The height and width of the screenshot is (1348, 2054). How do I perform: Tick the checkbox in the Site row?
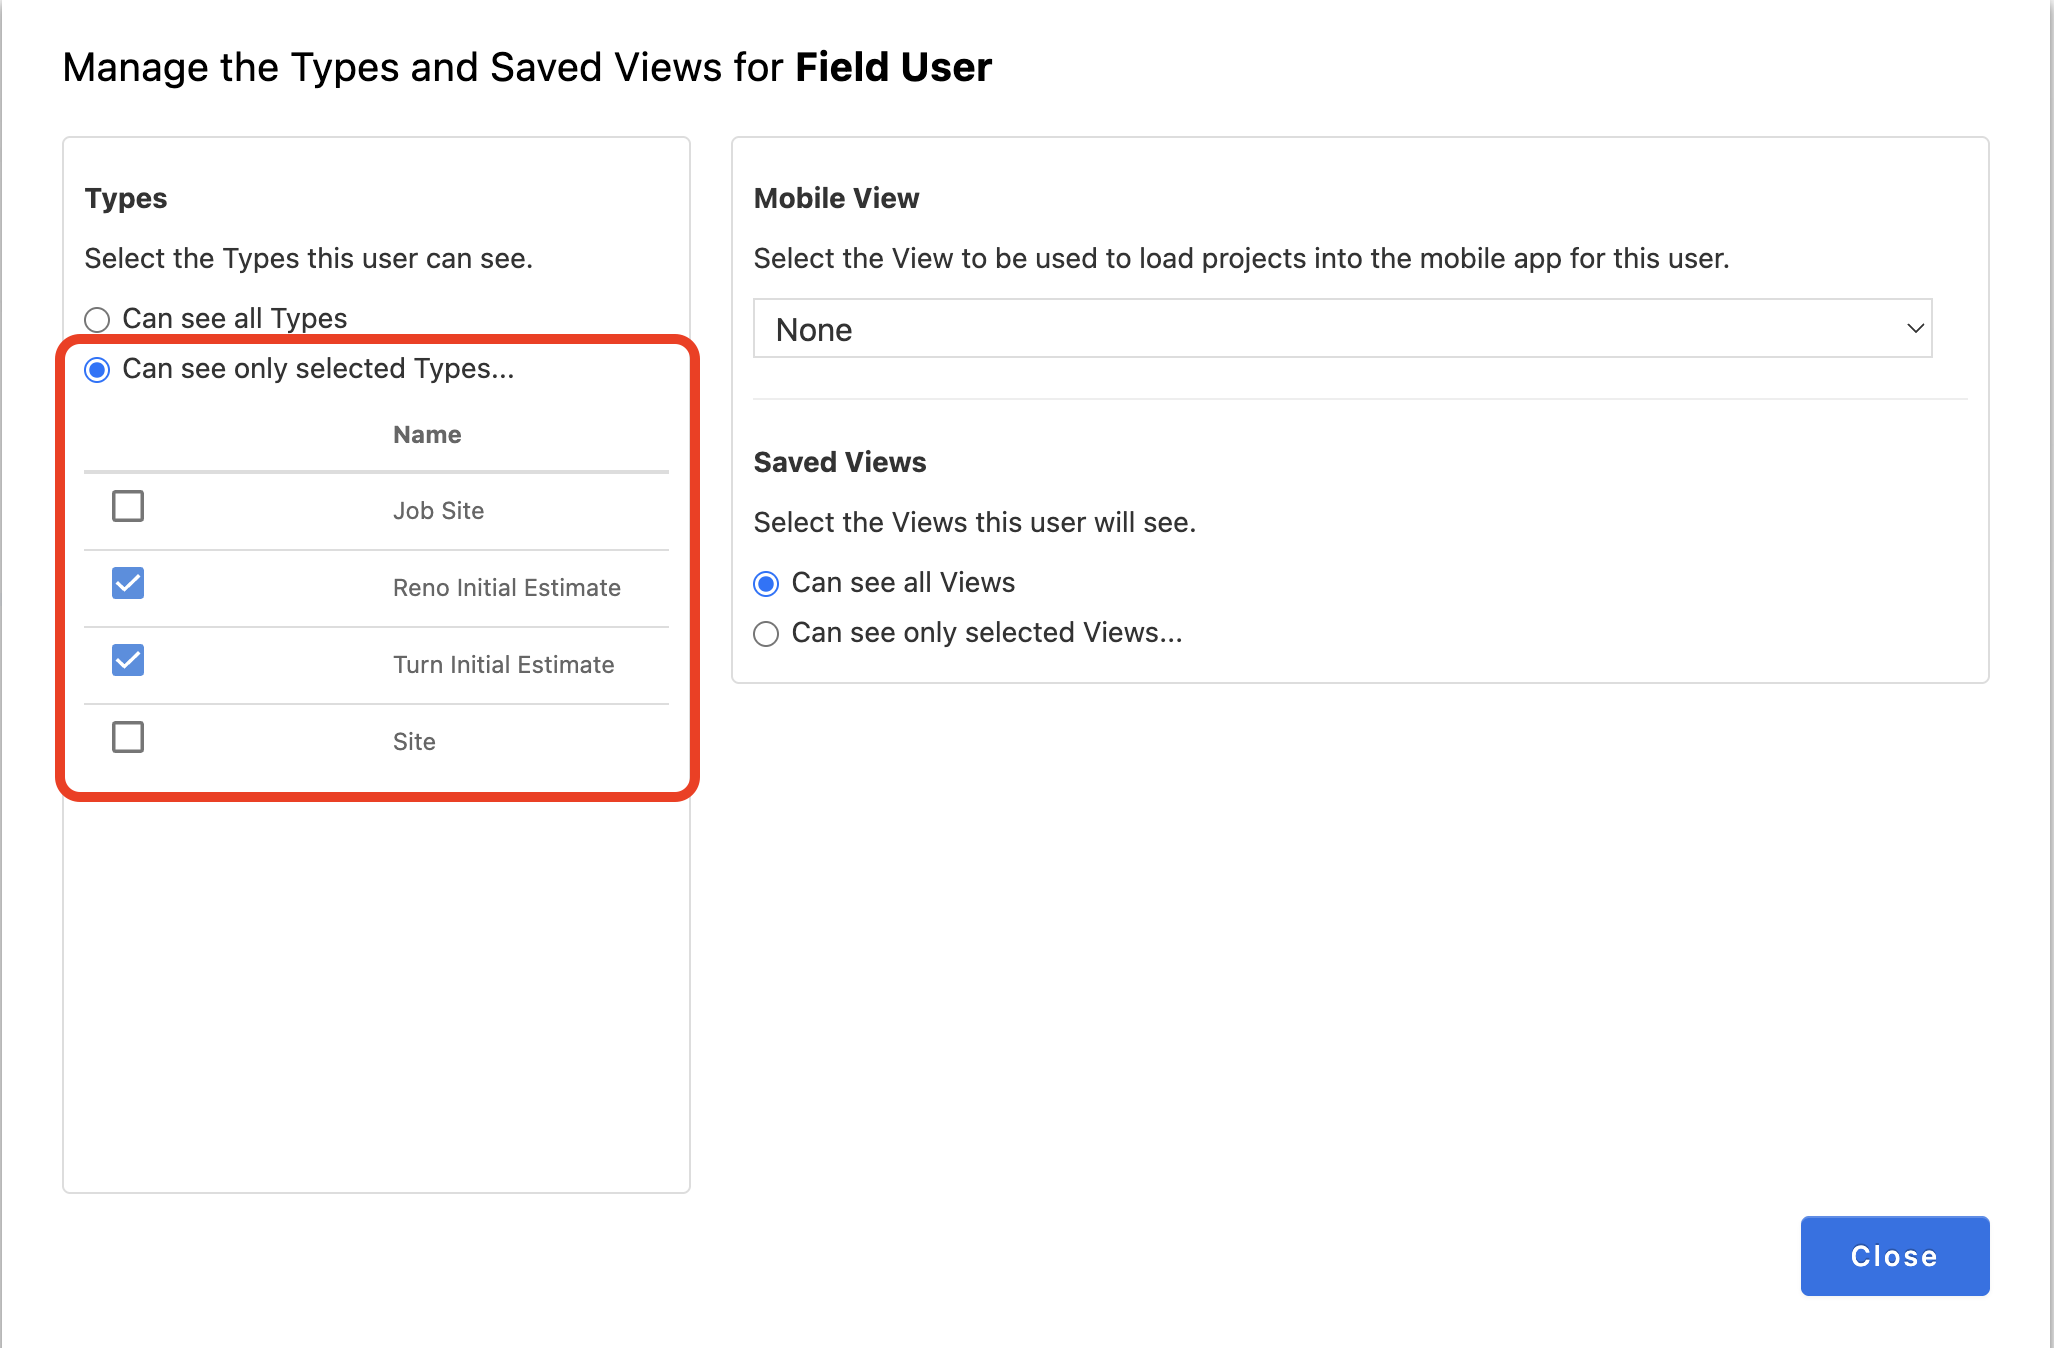coord(128,738)
